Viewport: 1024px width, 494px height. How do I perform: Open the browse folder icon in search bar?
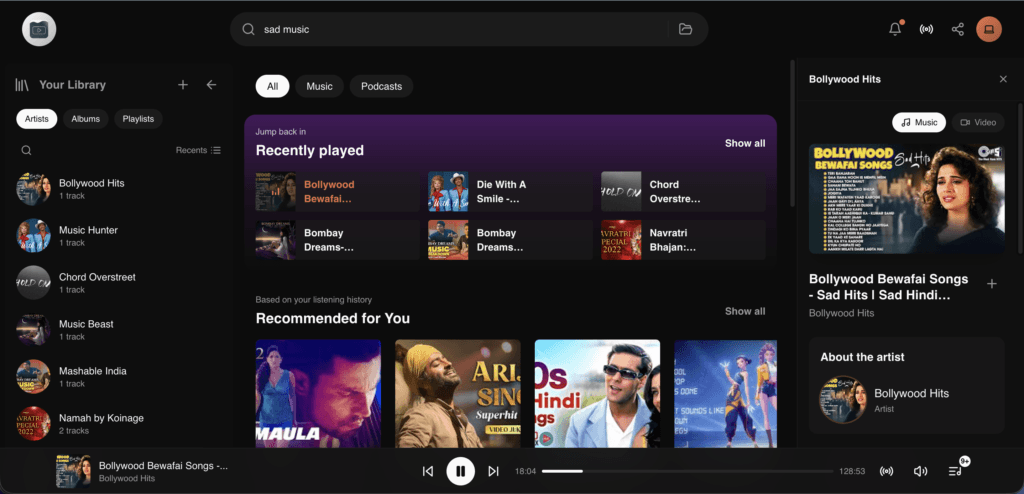685,29
